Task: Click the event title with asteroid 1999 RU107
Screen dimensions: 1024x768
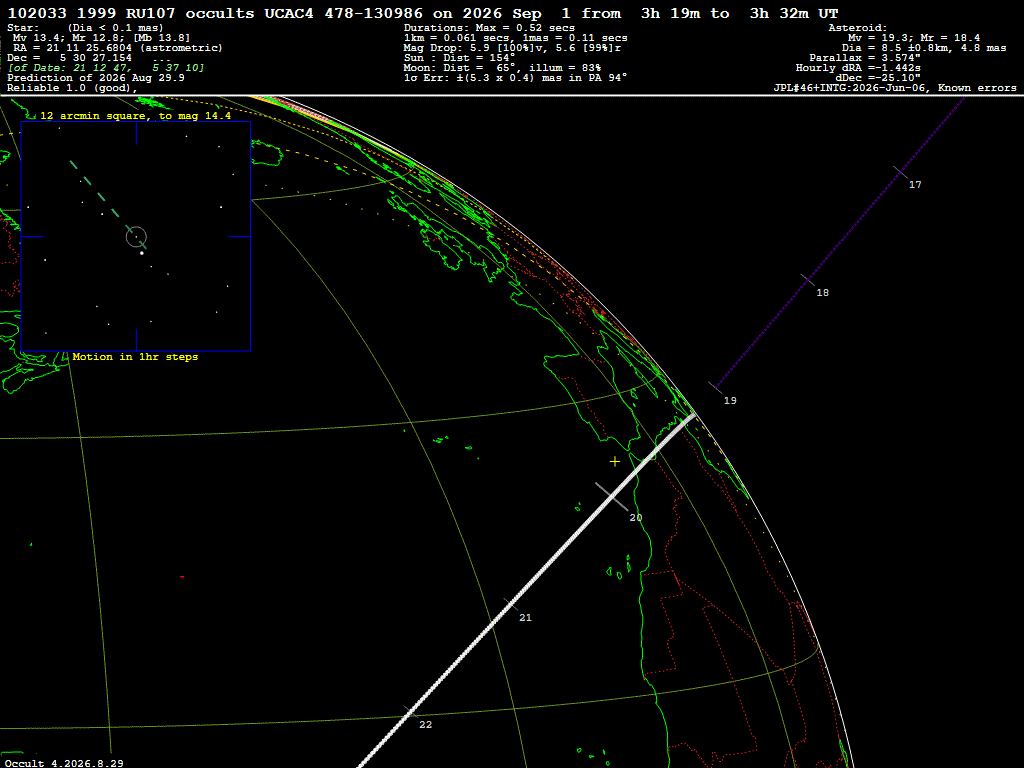Action: click(423, 14)
